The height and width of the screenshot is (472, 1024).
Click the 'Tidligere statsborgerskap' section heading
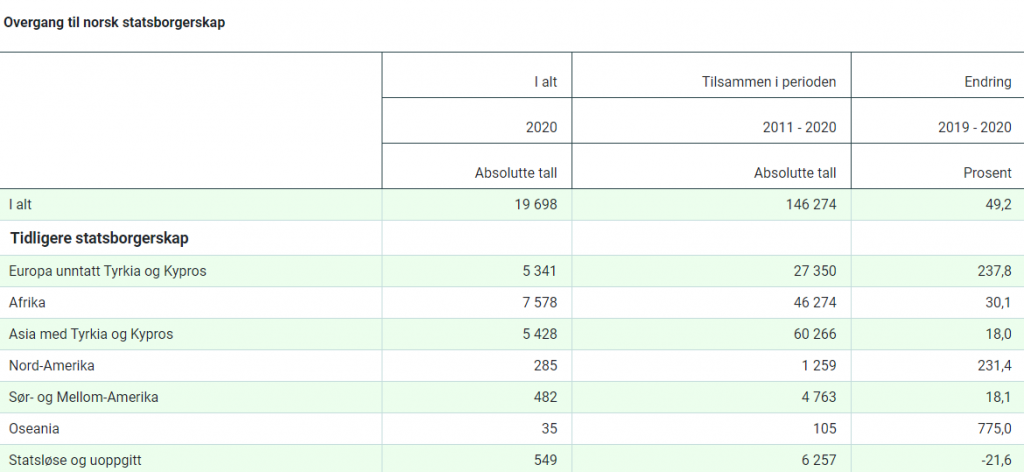[x=99, y=238]
